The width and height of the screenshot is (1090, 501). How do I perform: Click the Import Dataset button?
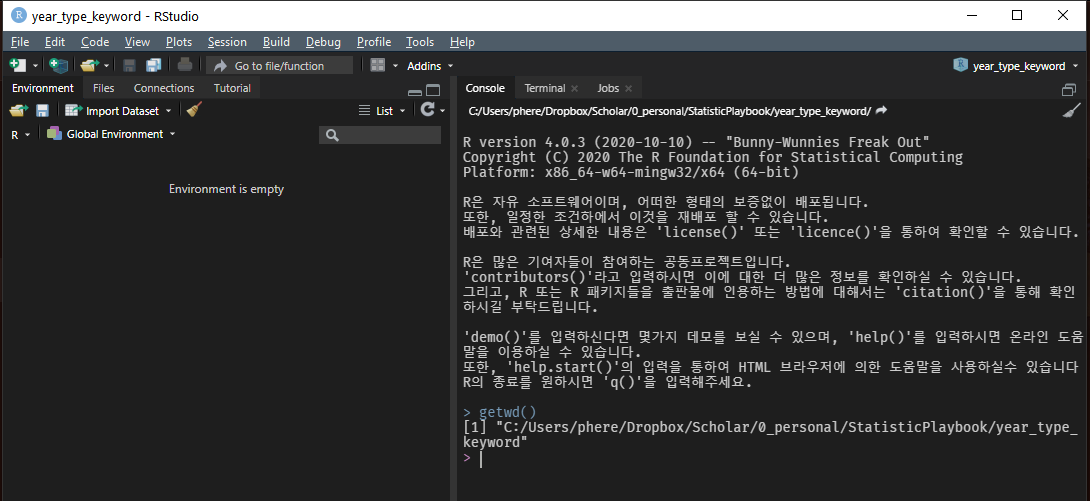pyautogui.click(x=118, y=110)
